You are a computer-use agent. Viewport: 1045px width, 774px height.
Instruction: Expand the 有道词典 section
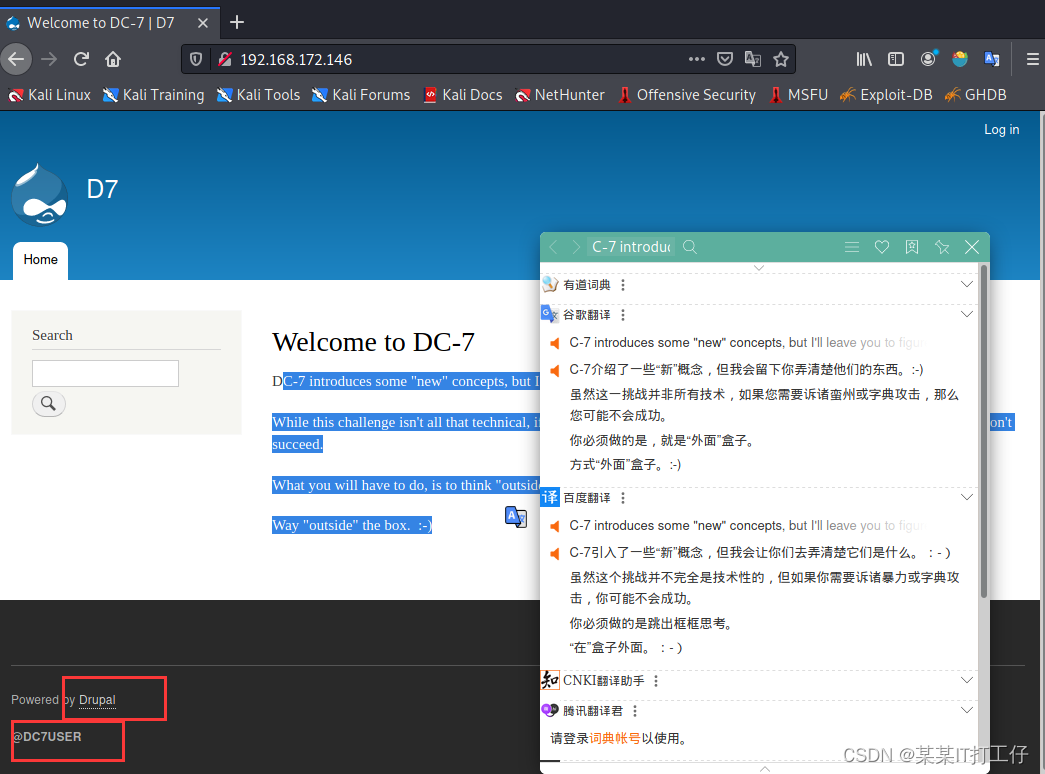[x=966, y=285]
